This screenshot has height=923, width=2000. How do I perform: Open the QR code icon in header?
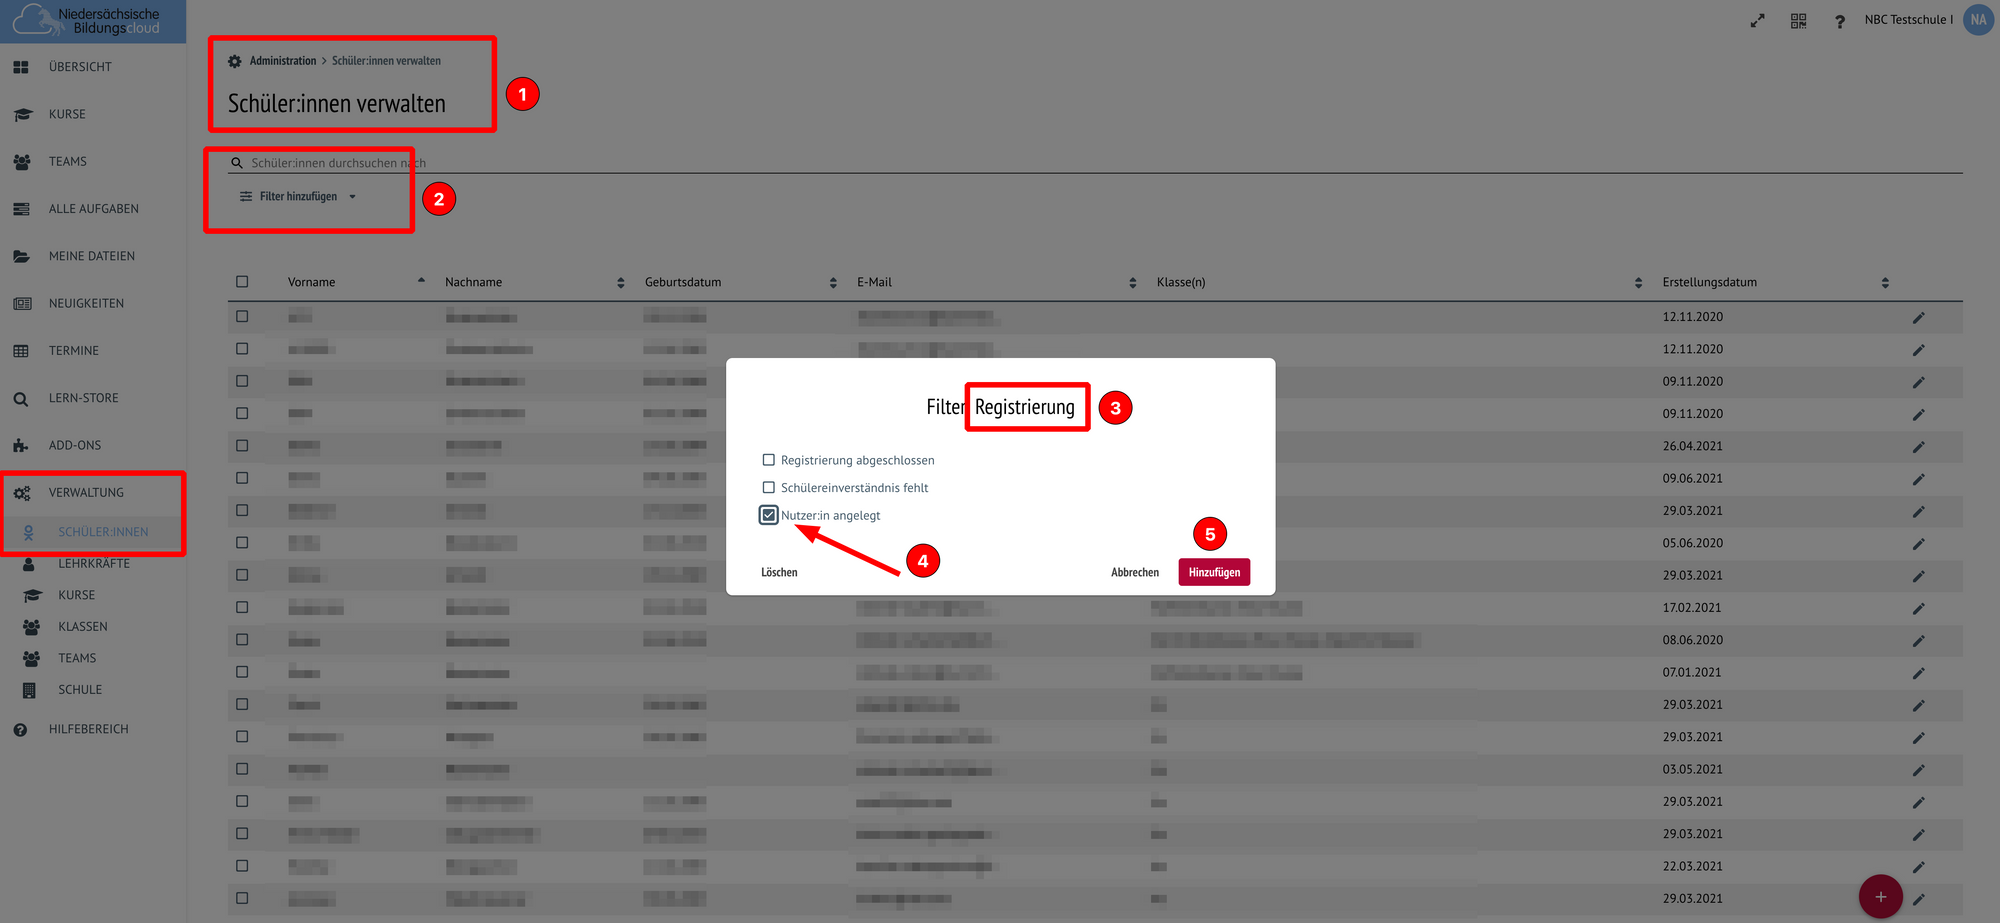(1798, 20)
